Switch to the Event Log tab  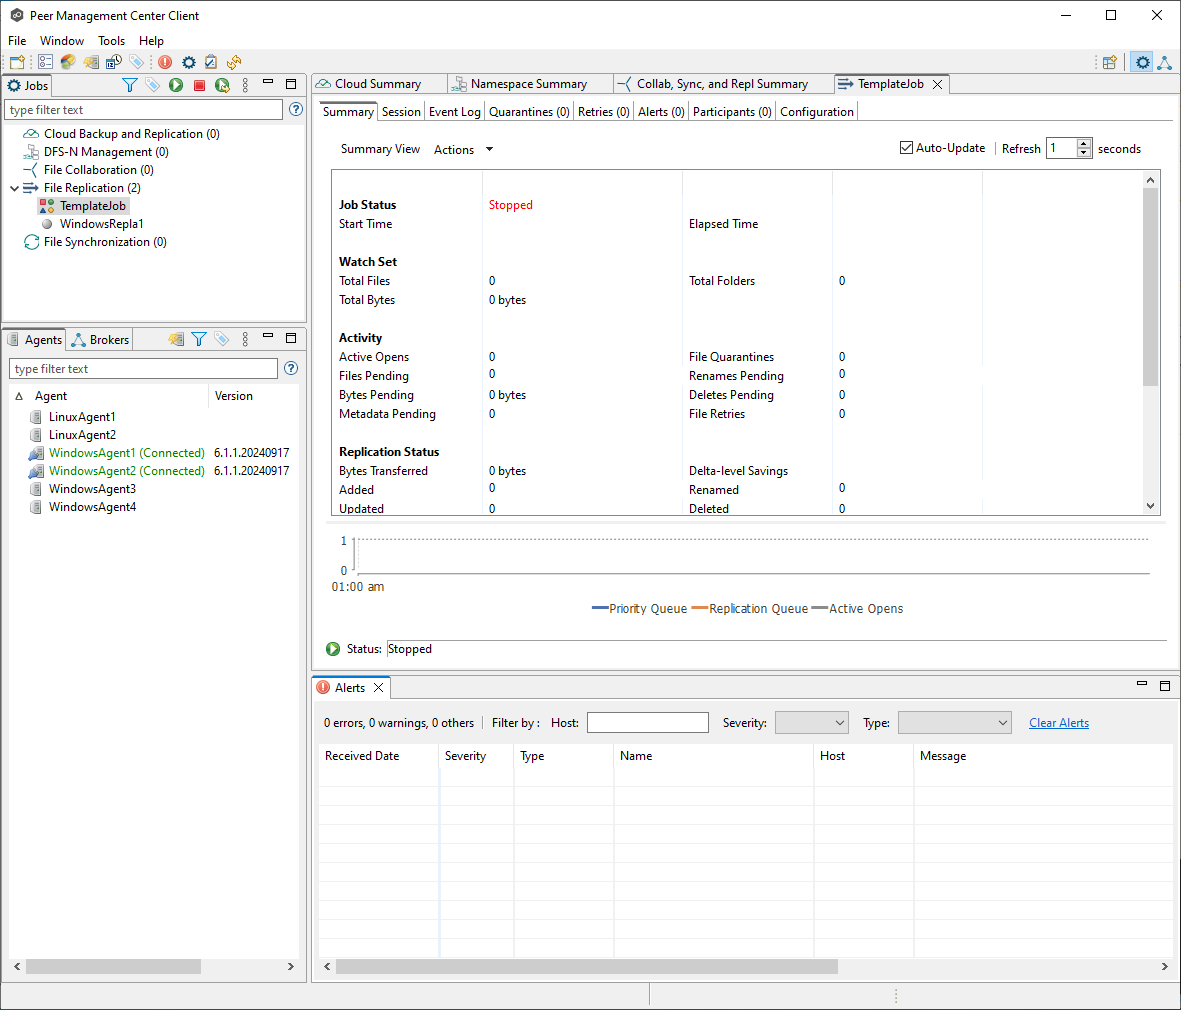(454, 111)
